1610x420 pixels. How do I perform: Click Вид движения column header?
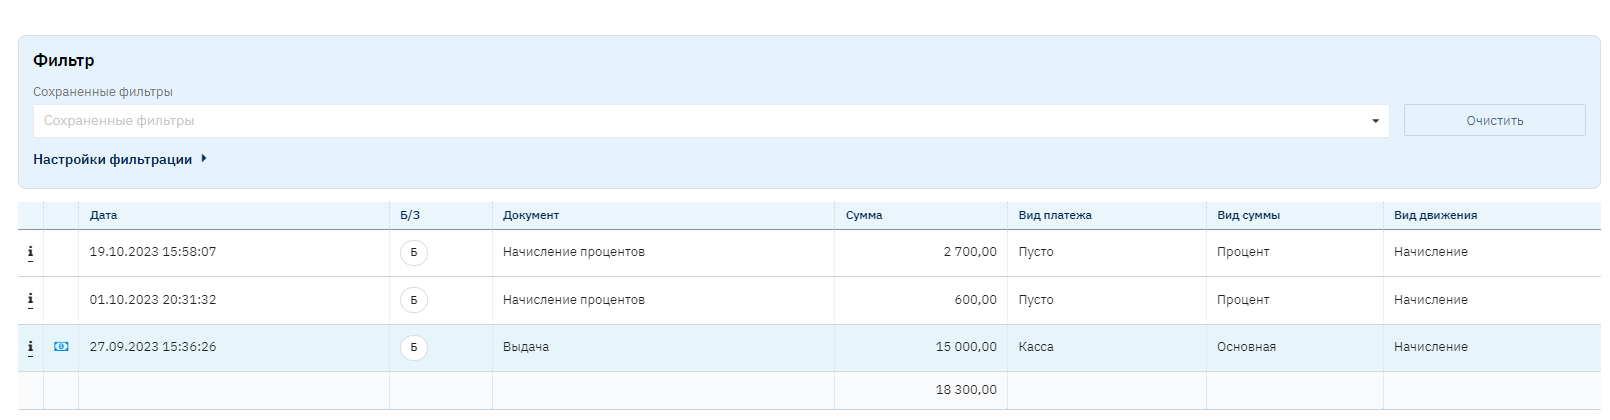tap(1435, 215)
